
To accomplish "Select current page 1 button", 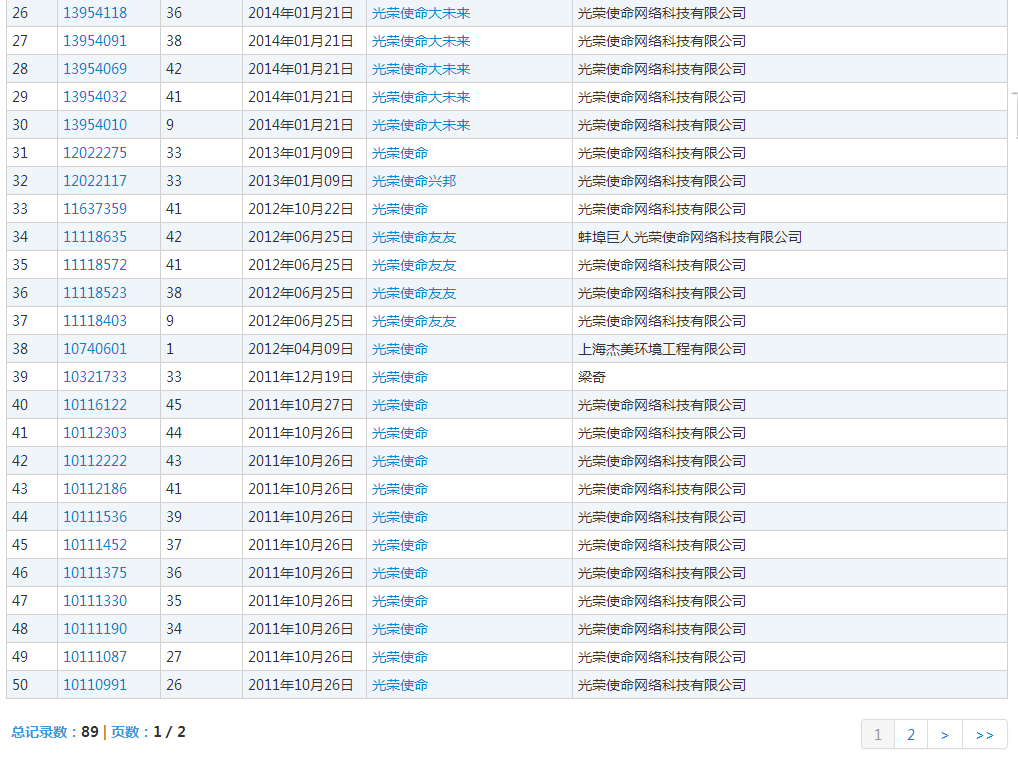I will point(878,735).
